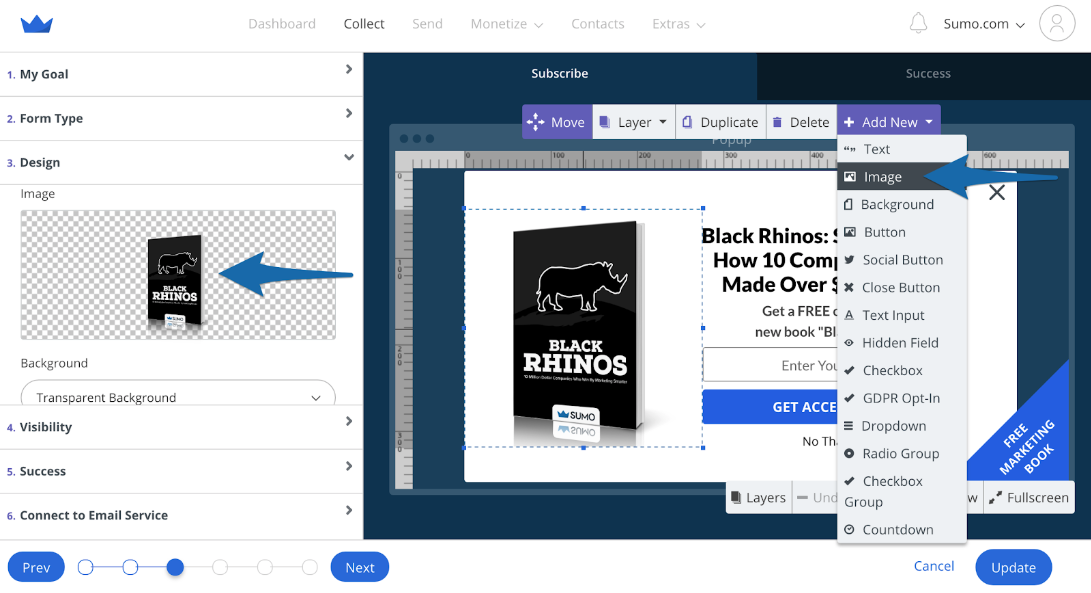Screen dimensions: 1091x593
Task: Add a new Image element
Action: pos(902,177)
